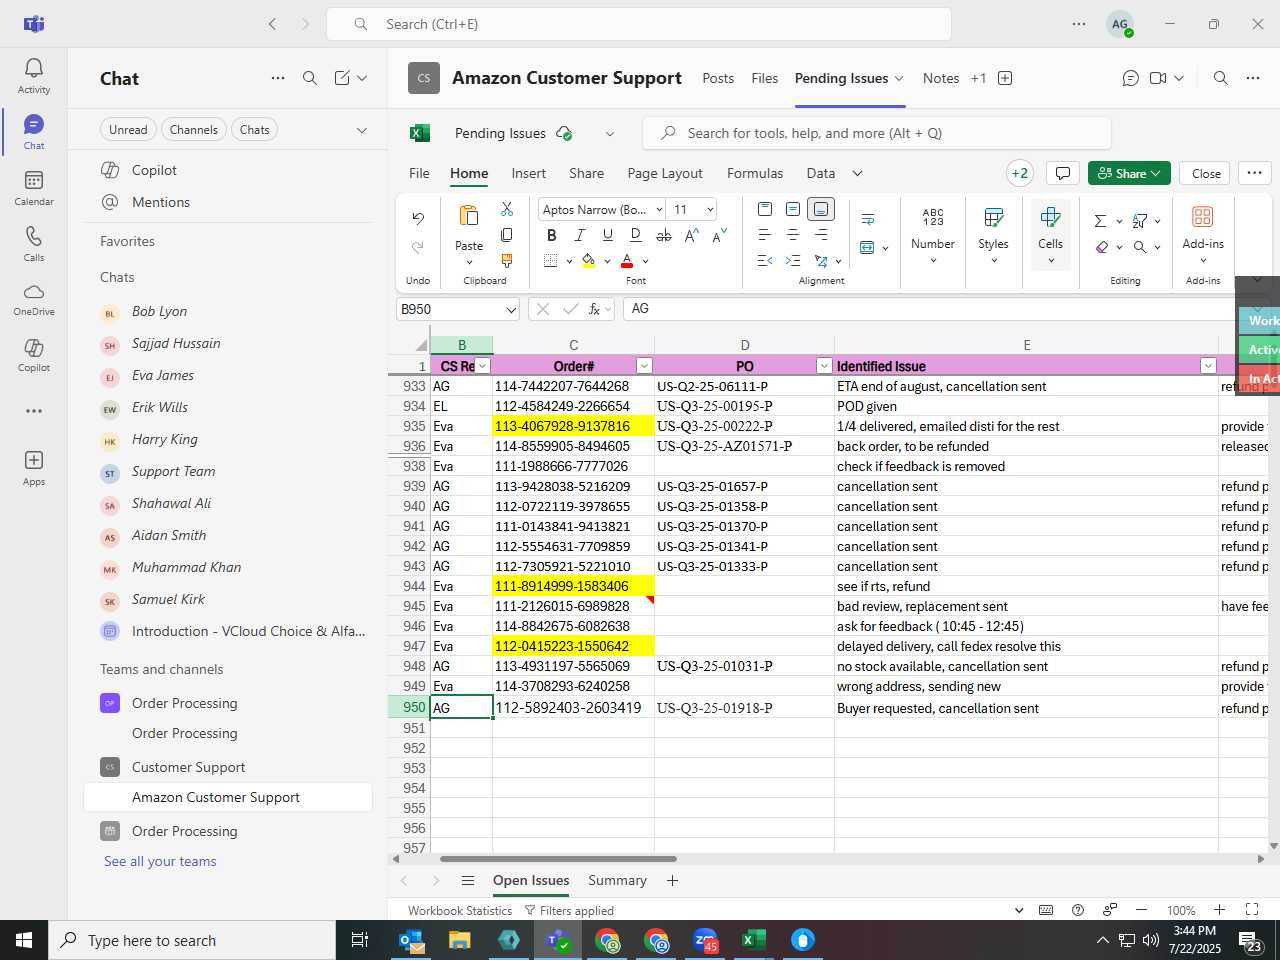
Task: Switch to the Insert ribbon tab
Action: [x=529, y=173]
